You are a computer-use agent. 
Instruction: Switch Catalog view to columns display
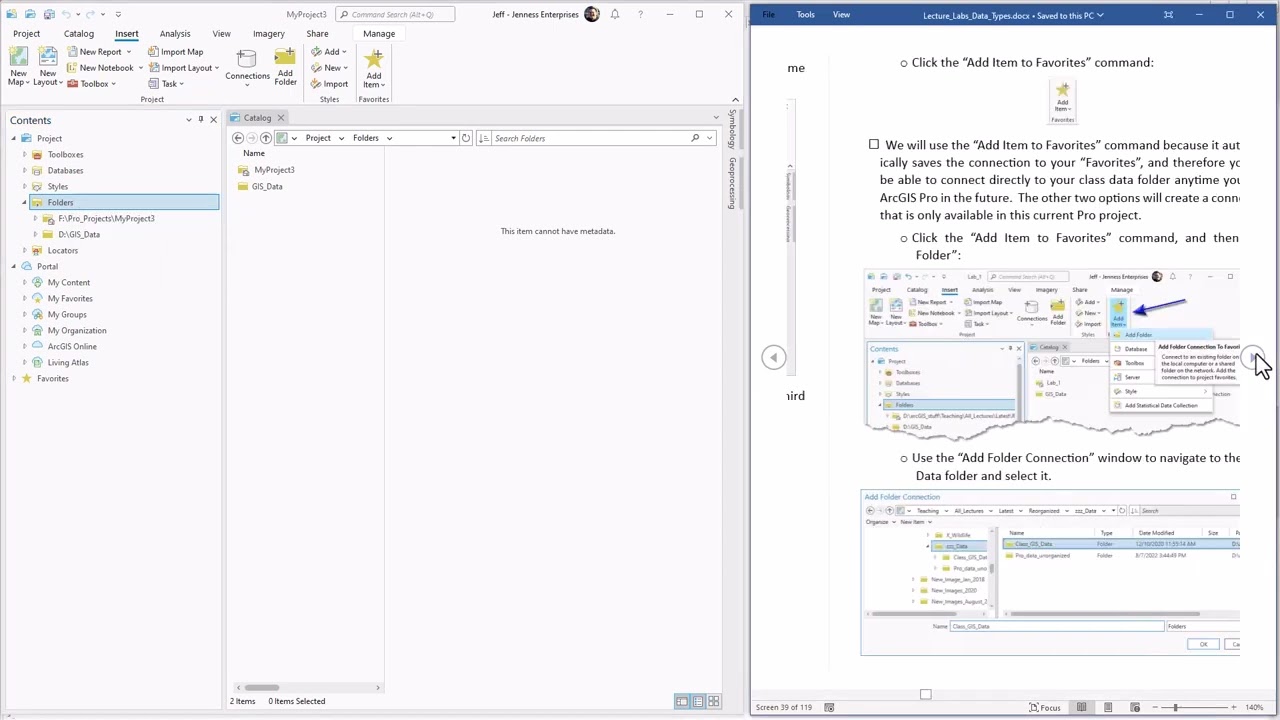[x=682, y=701]
